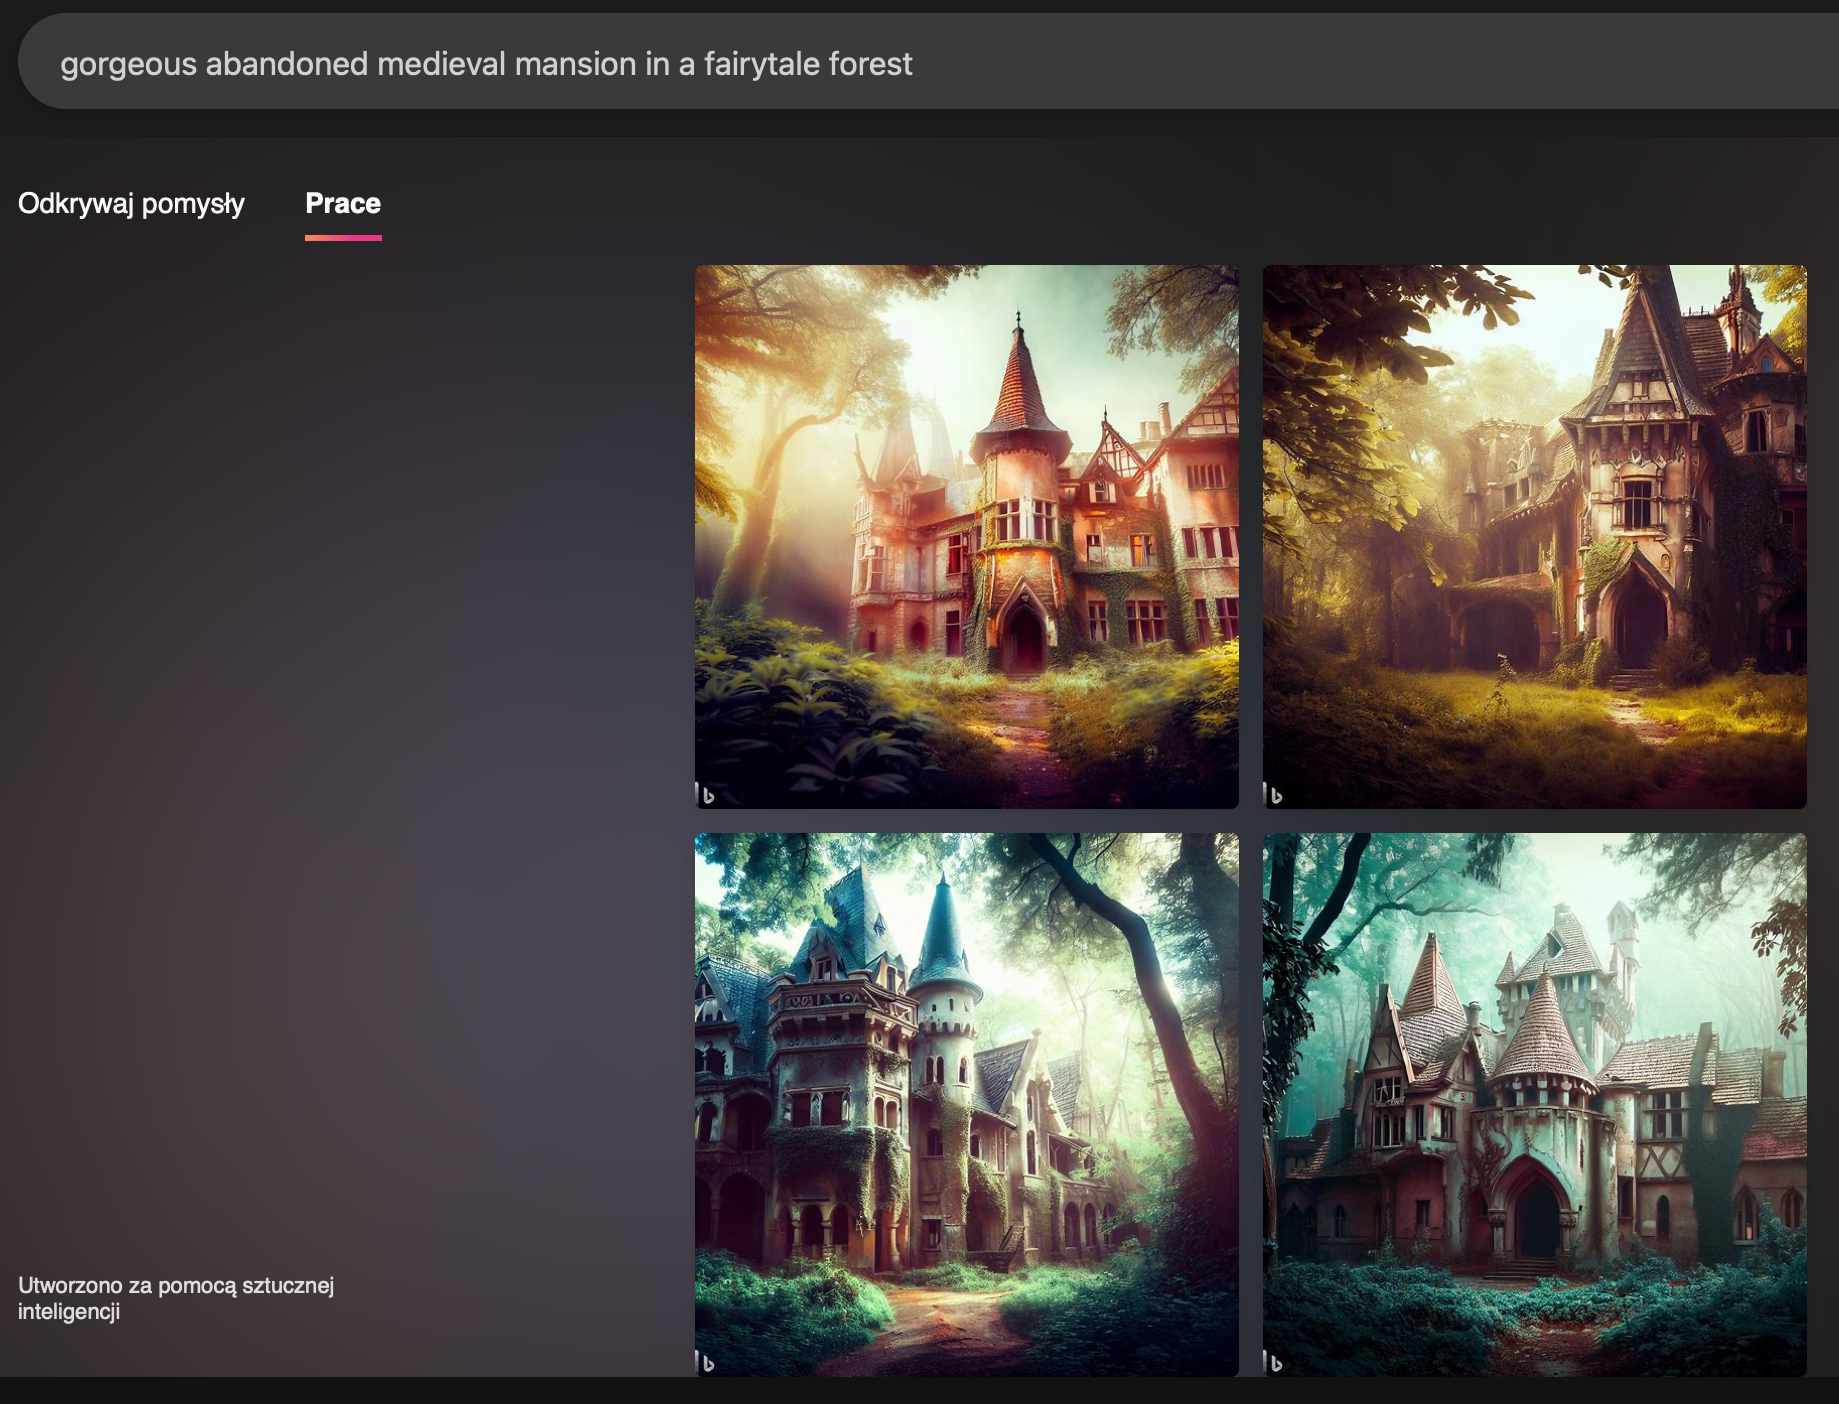Viewport: 1839px width, 1404px height.
Task: Open the blue-roofed mansion with round tower image
Action: pos(966,1104)
